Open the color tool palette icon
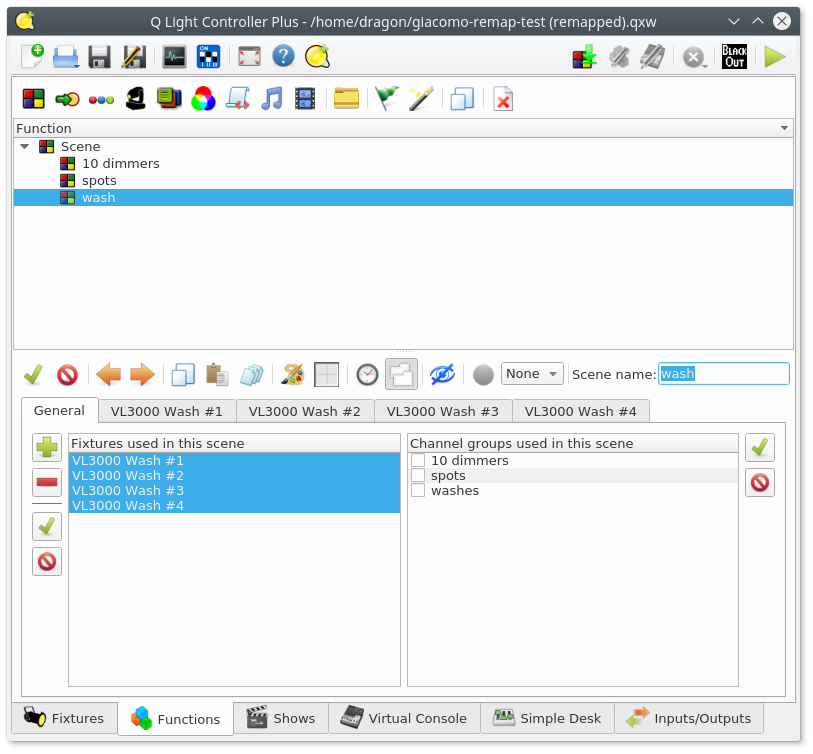 292,374
